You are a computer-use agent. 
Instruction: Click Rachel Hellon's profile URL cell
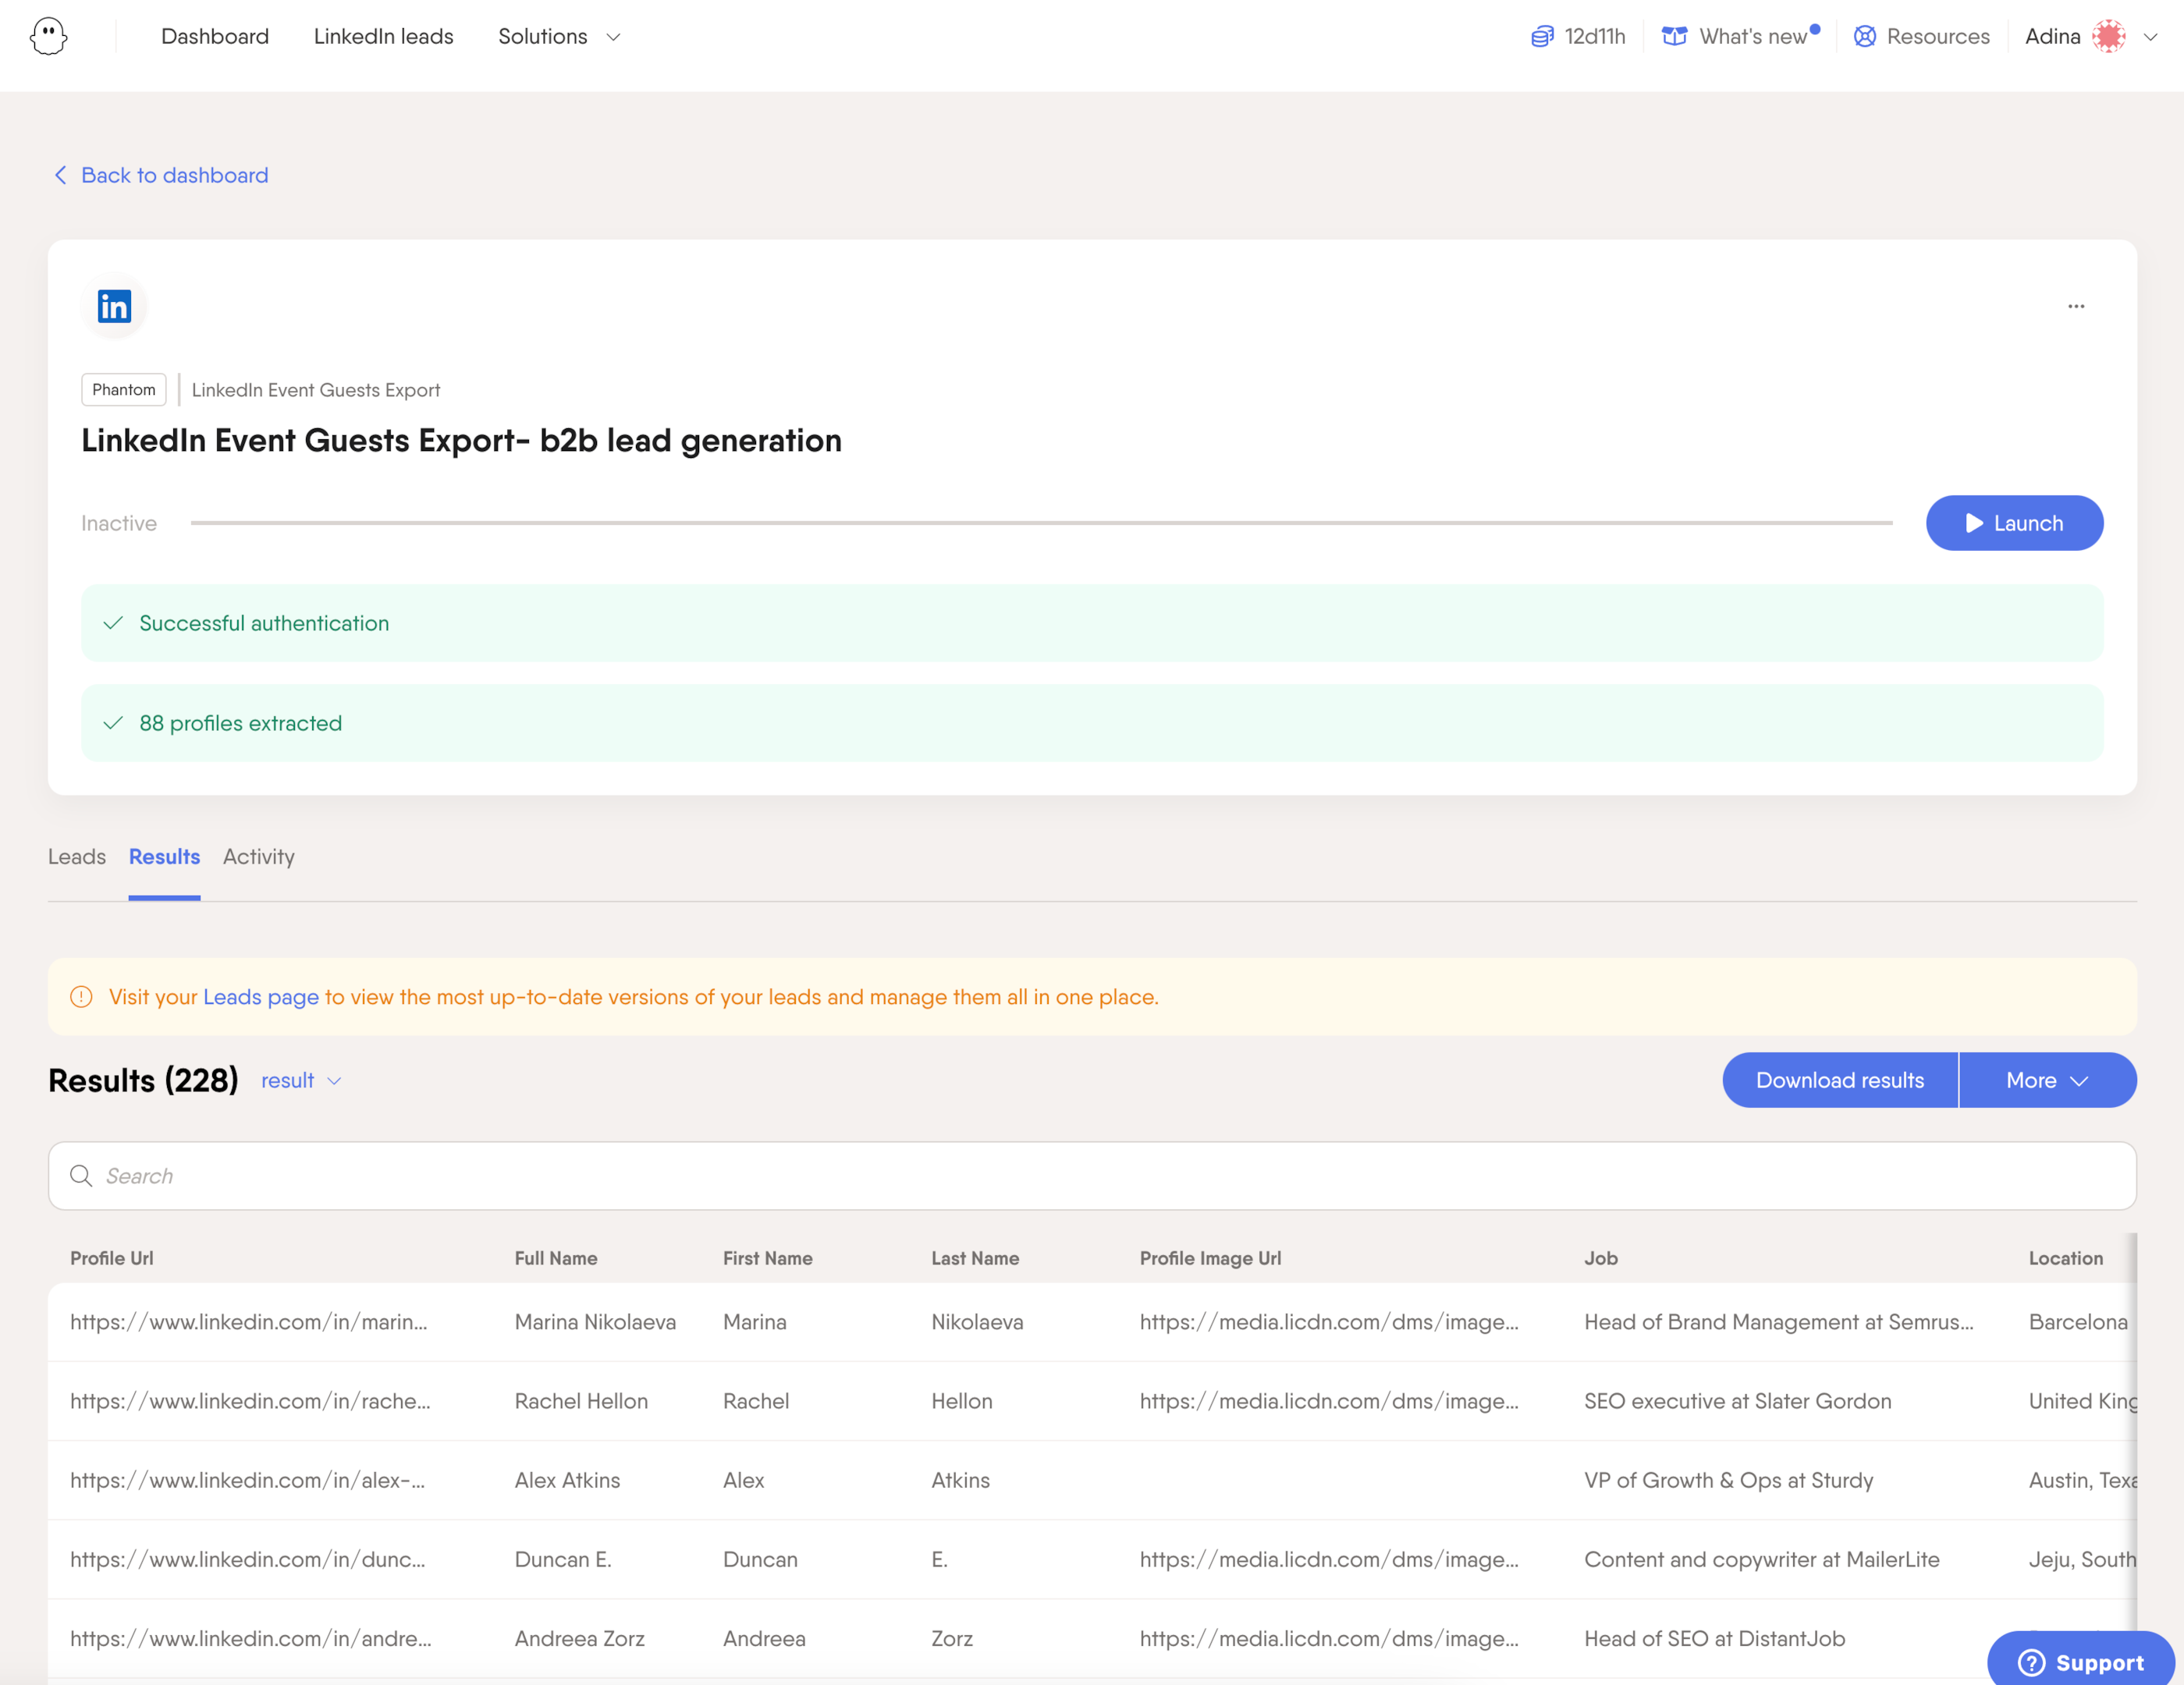tap(250, 1401)
